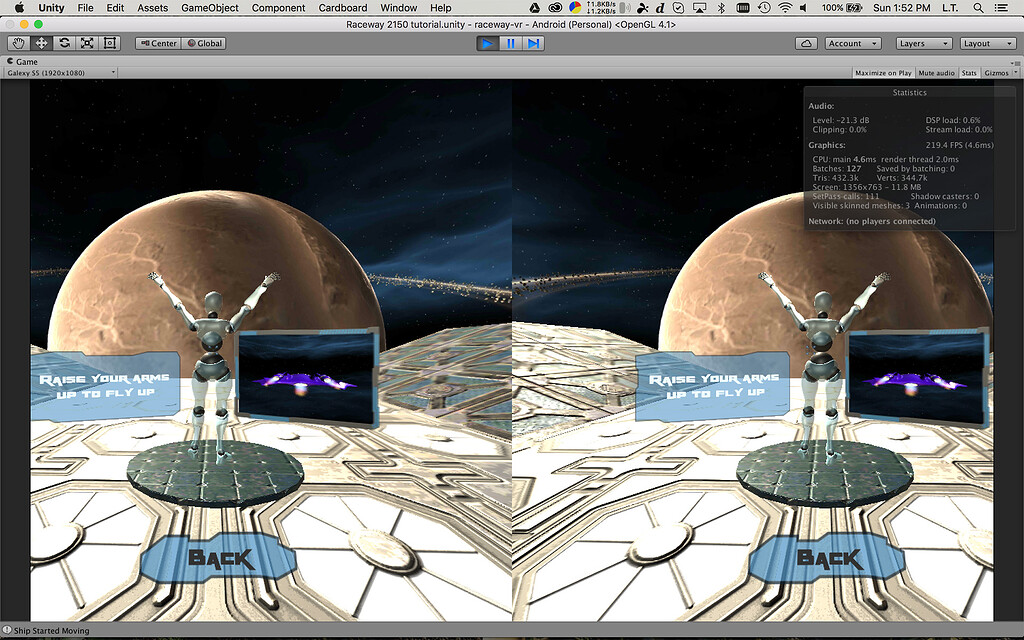
Task: Toggle Maximize on Play
Action: click(x=885, y=72)
